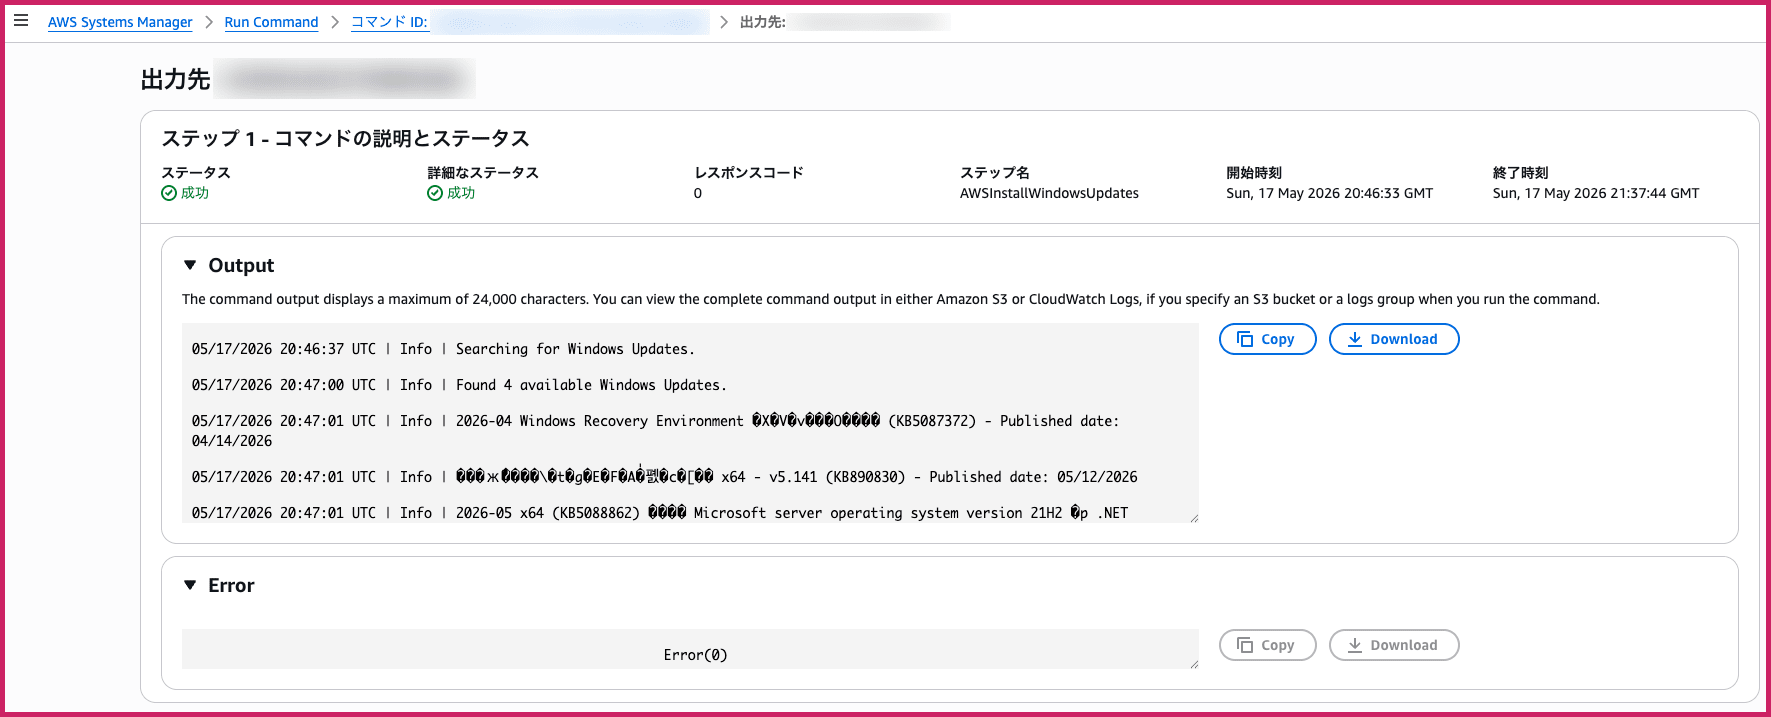Click the 成功 icon under 詳細なステータス

435,193
